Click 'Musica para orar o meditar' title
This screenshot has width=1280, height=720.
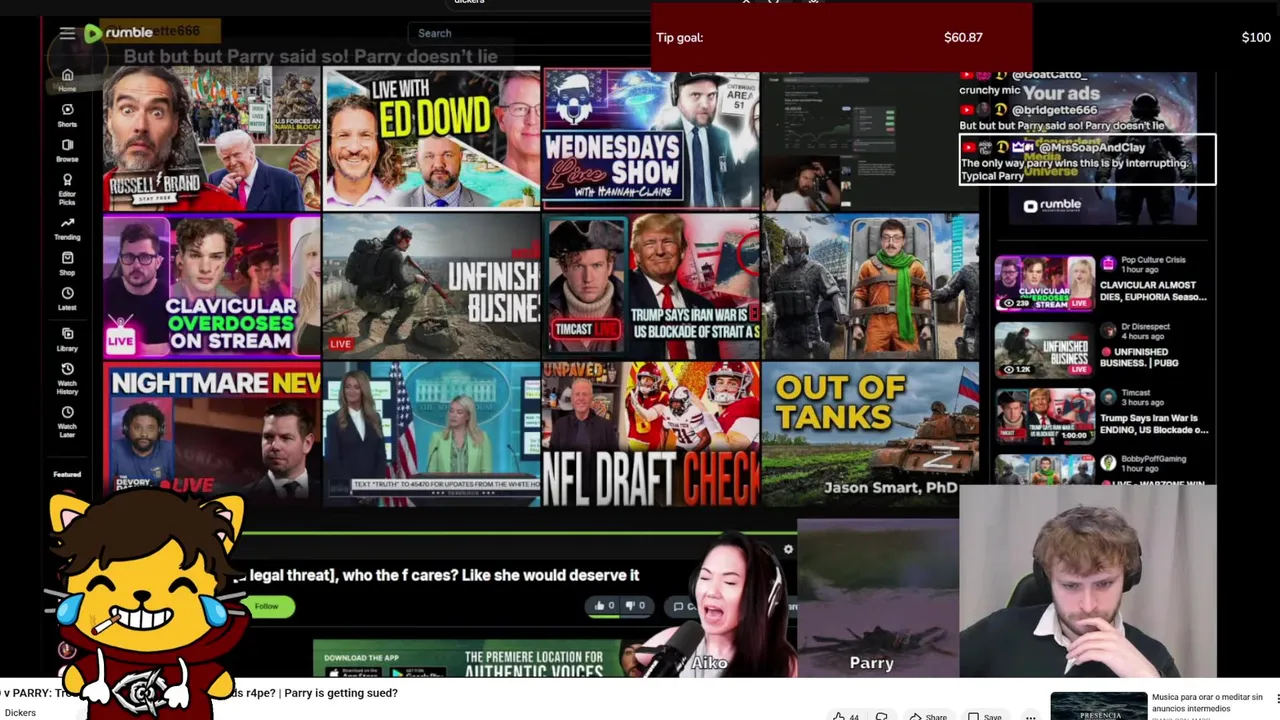1205,702
